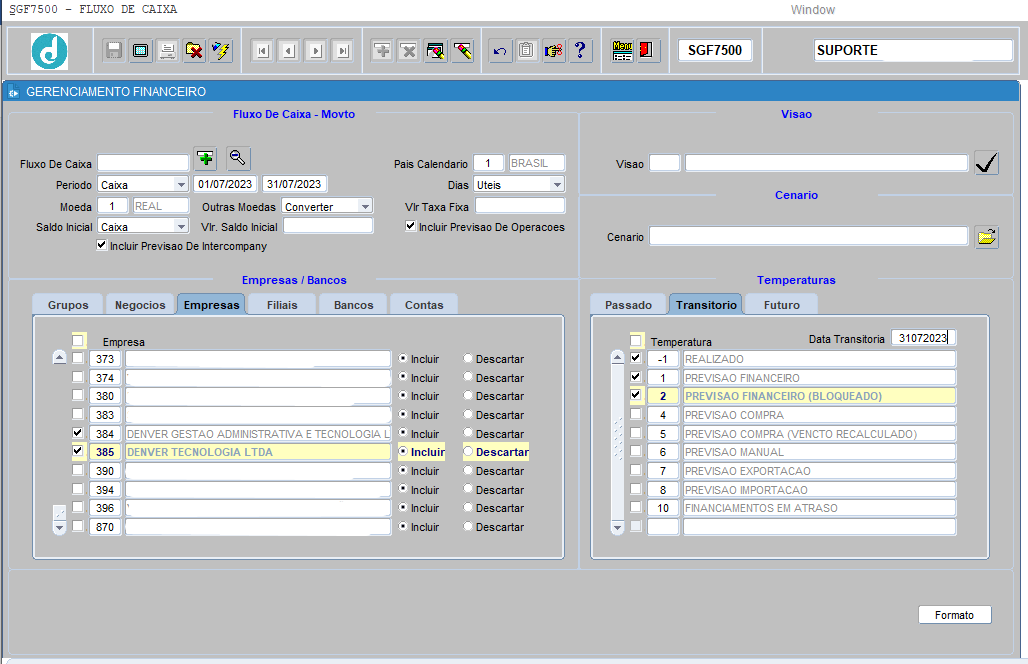Open the Periodo dropdown
1028x664 pixels.
181,185
